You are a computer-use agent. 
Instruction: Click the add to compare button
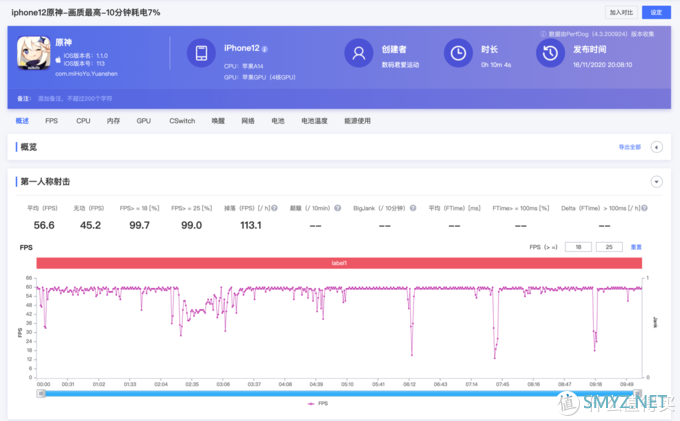621,13
